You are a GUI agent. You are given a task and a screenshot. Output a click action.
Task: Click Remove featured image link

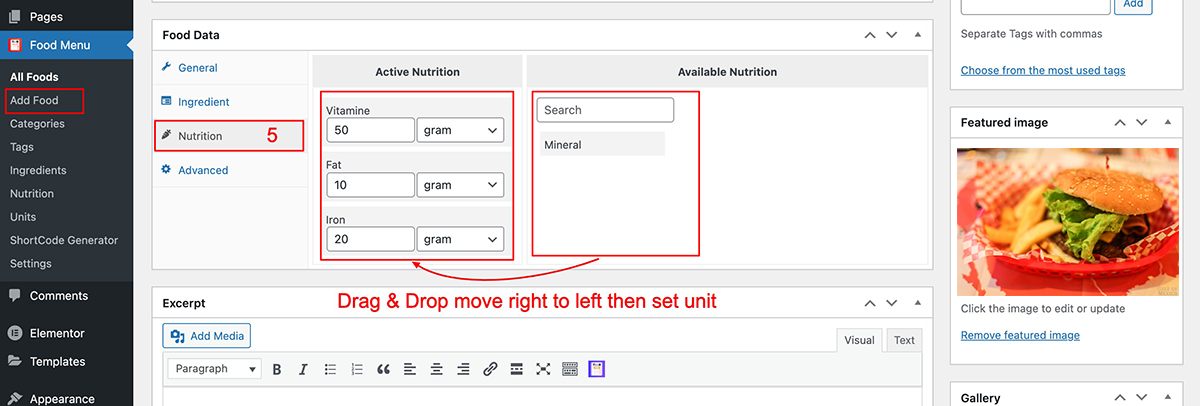[1020, 335]
